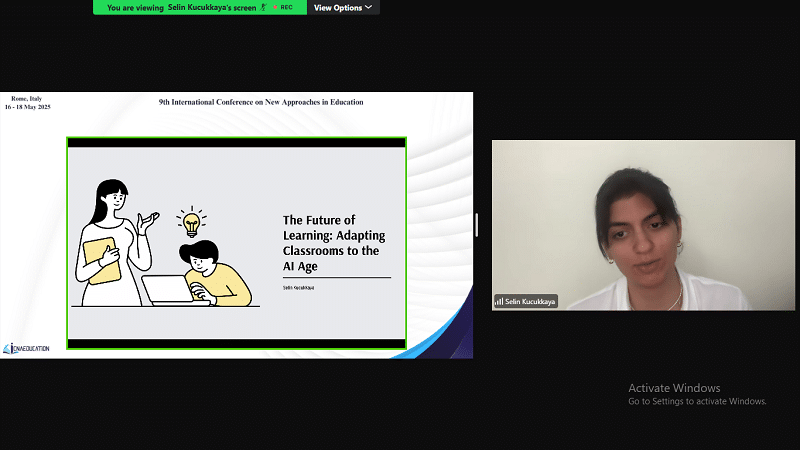800x450 pixels.
Task: Click the signal bars icon on the video tile
Action: [x=499, y=301]
